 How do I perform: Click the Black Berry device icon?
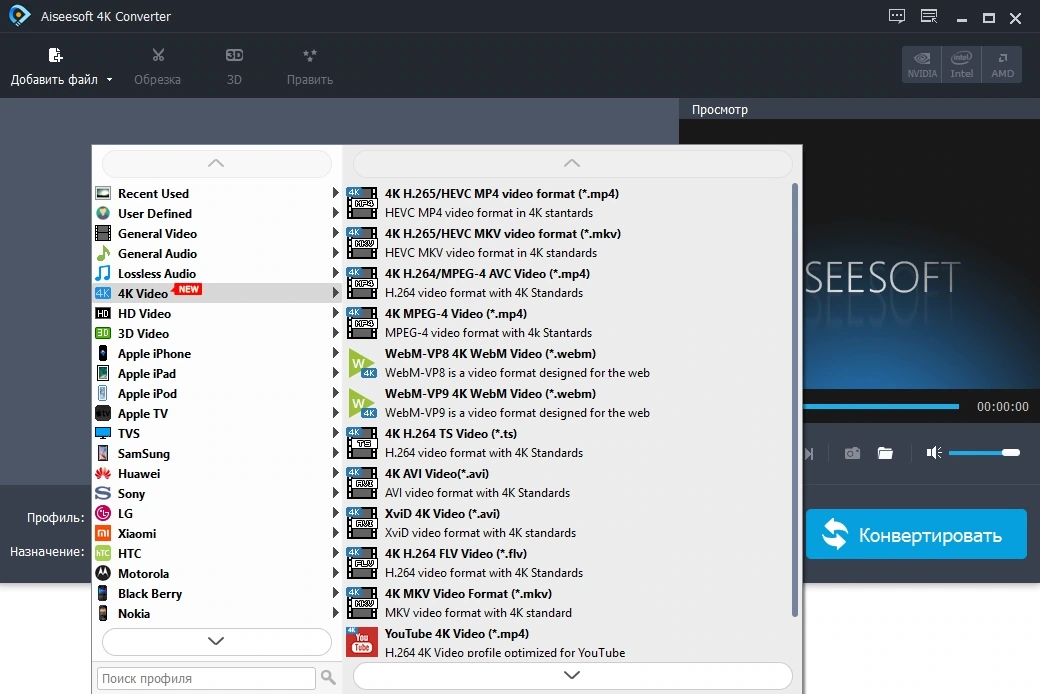click(x=103, y=593)
